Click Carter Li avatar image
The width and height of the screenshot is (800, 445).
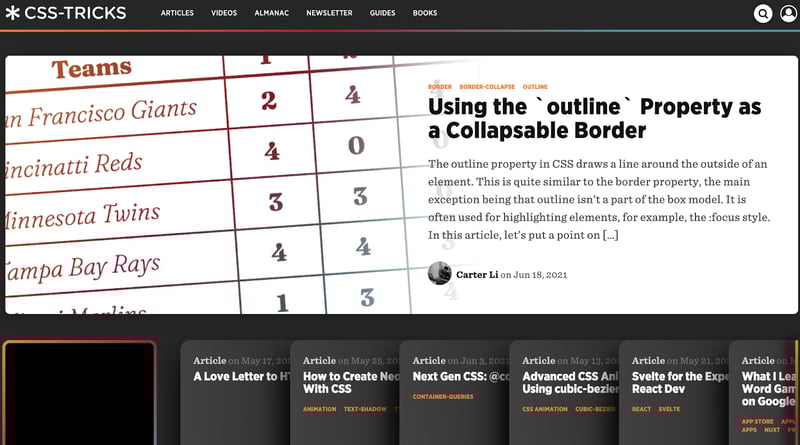439,273
